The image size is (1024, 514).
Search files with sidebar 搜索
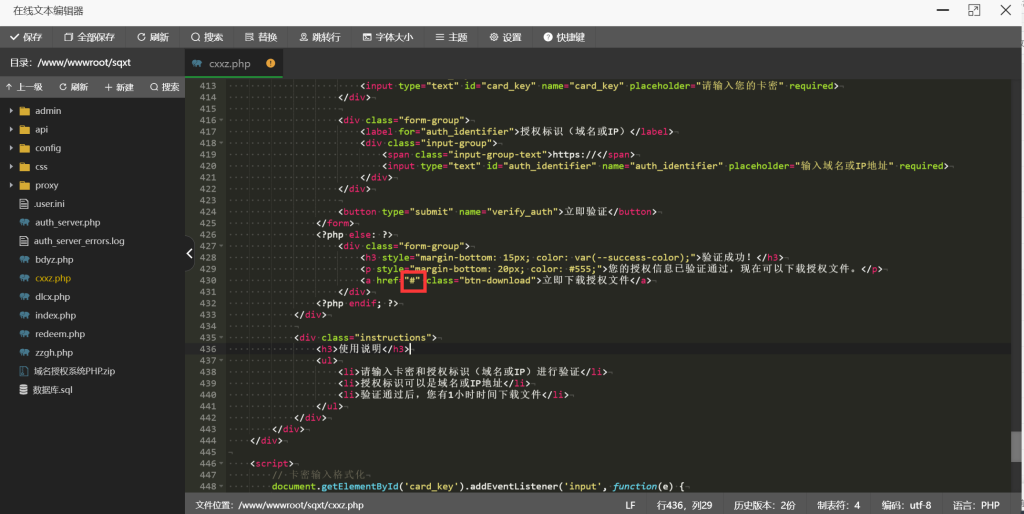click(x=165, y=87)
